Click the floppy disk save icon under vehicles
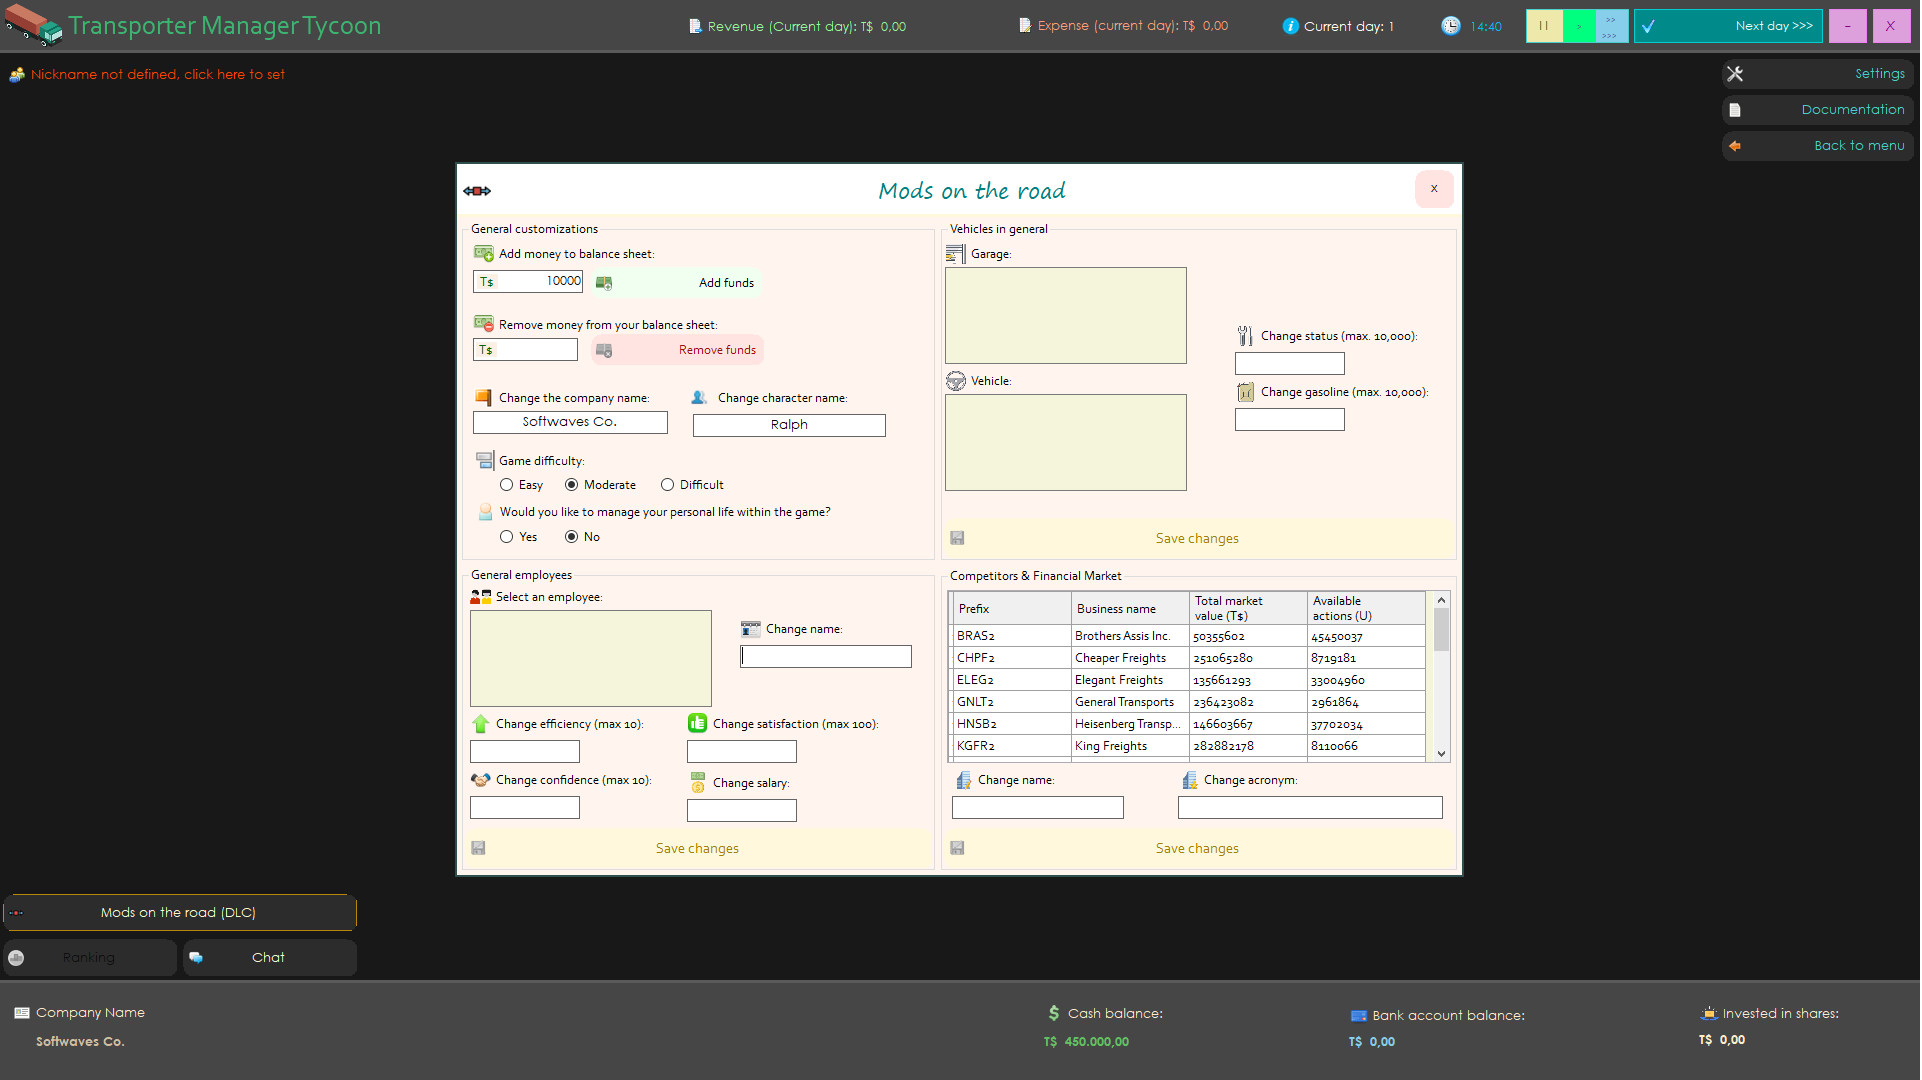This screenshot has width=1922, height=1080. click(x=957, y=538)
